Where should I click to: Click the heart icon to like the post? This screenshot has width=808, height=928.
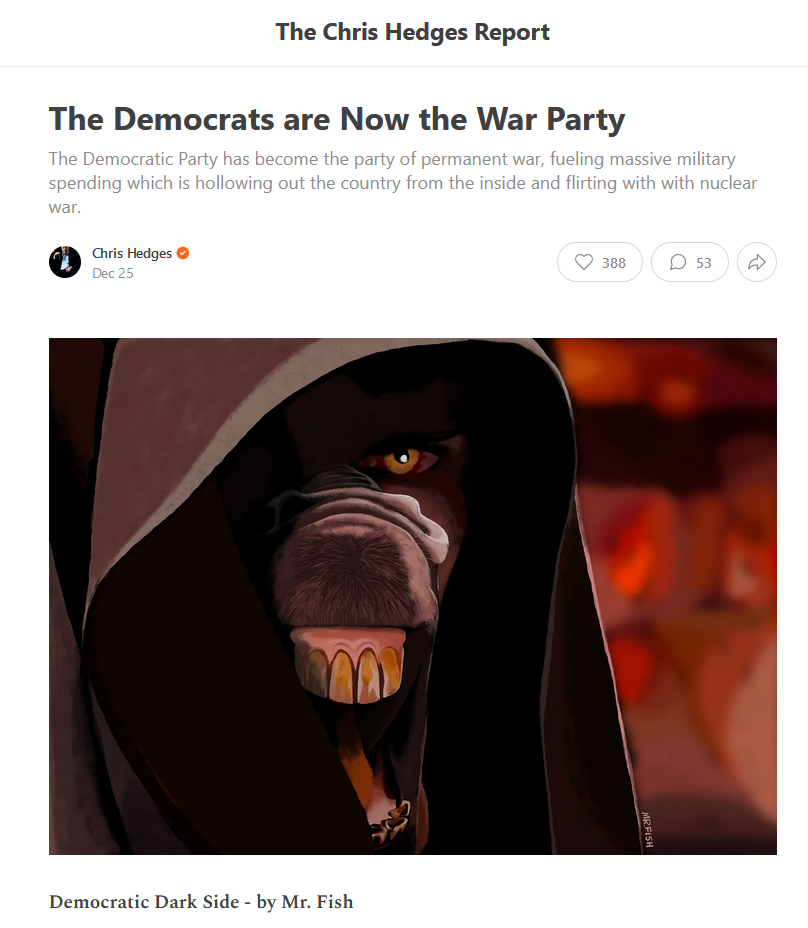[x=584, y=262]
